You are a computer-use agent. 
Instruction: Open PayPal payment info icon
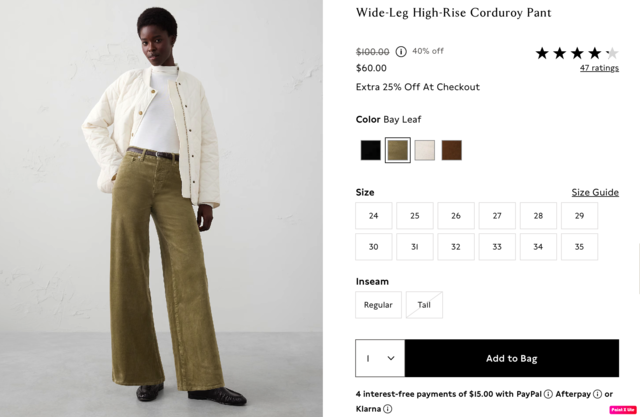coord(548,394)
